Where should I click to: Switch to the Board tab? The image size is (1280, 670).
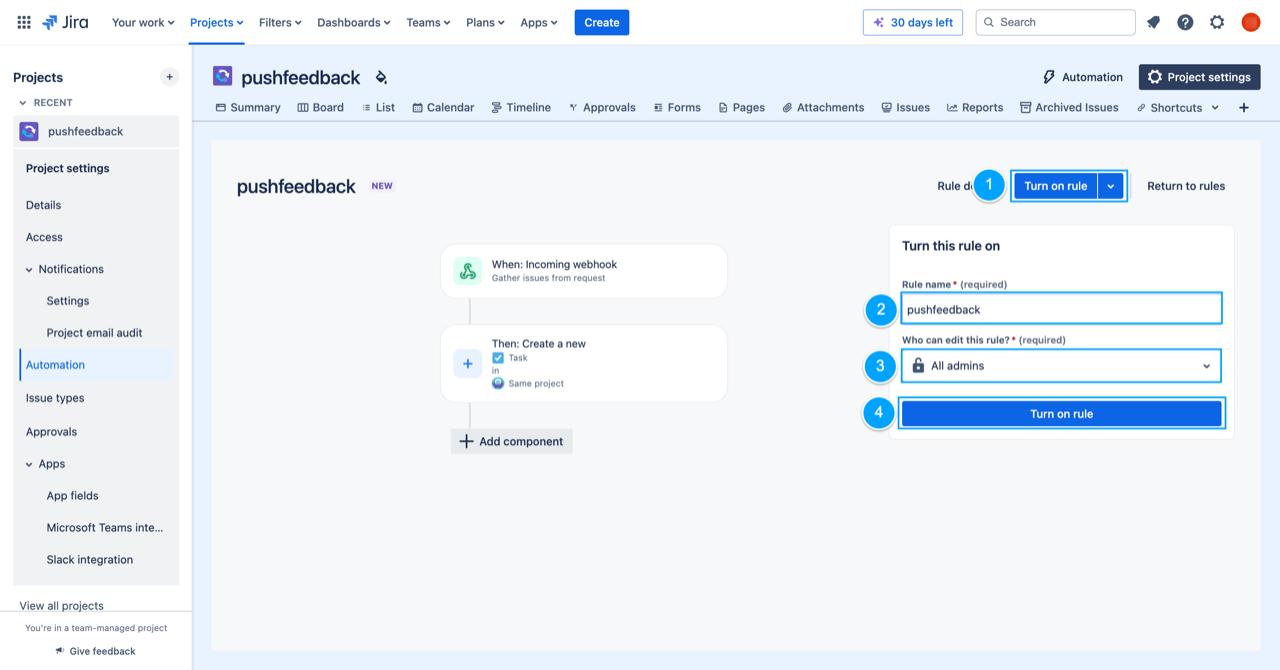point(321,107)
